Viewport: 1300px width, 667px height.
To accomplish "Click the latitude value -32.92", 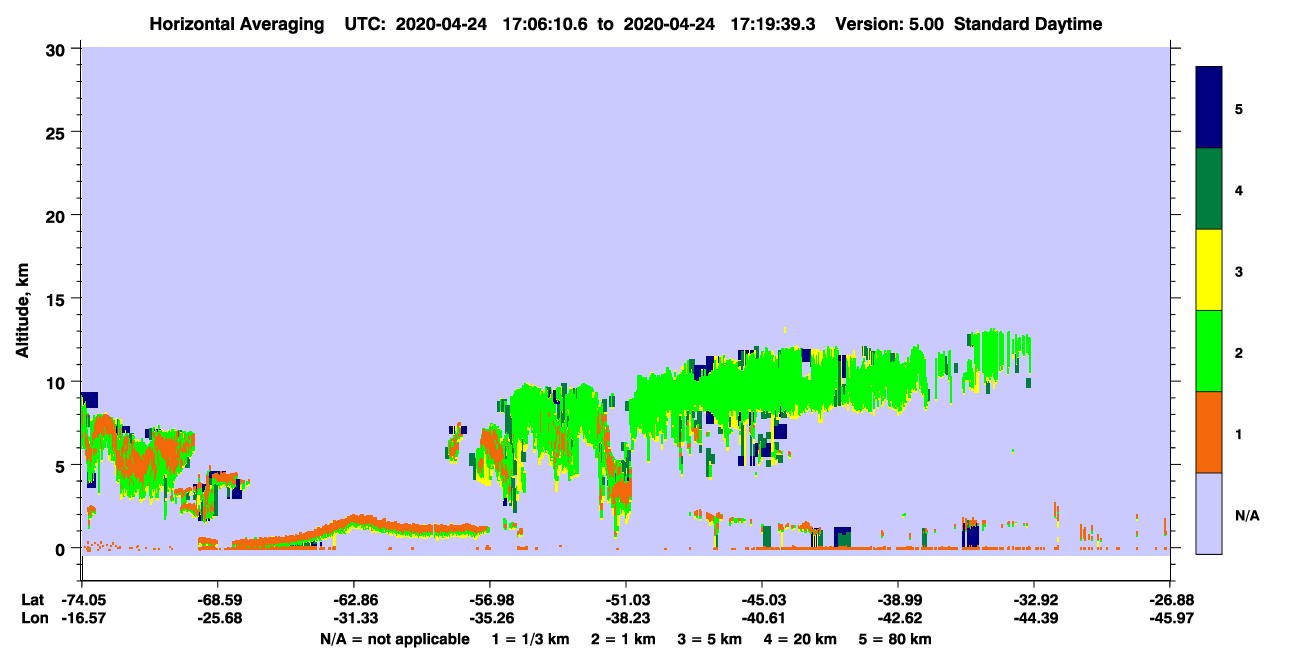I will point(1034,600).
